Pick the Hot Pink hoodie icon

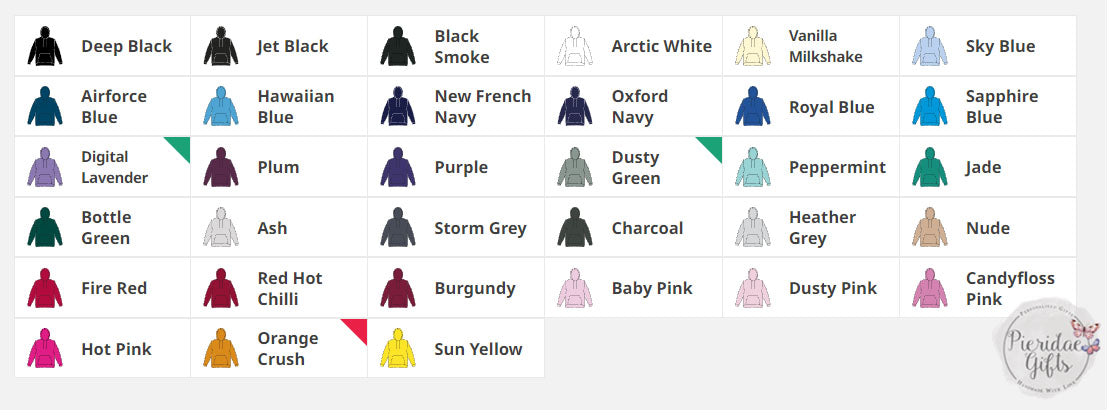45,349
